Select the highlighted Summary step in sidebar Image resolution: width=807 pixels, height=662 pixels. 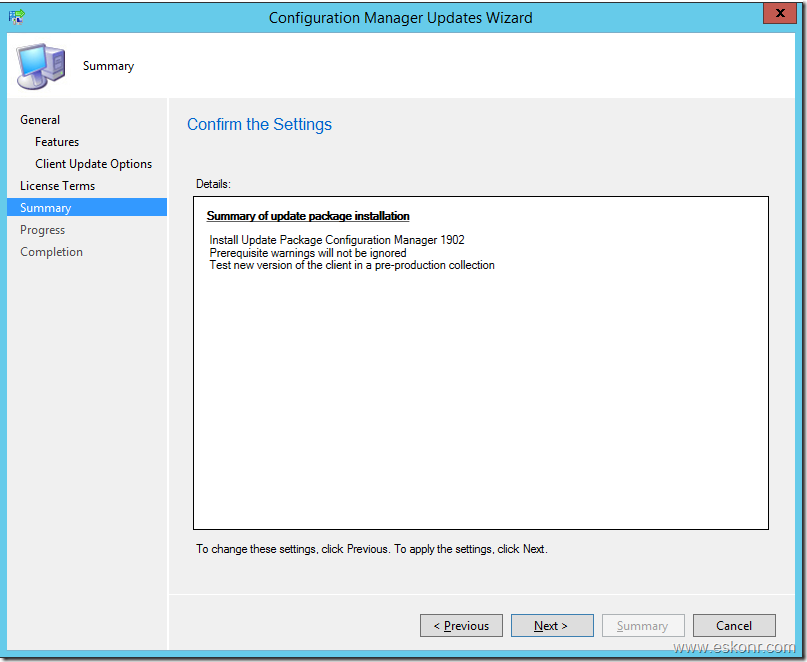click(x=87, y=207)
